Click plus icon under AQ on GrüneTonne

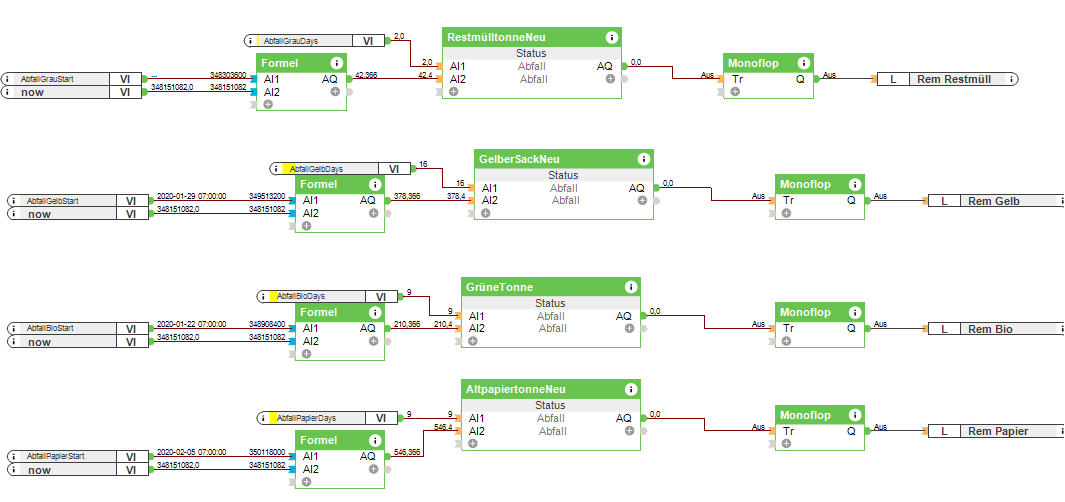pyautogui.click(x=629, y=329)
